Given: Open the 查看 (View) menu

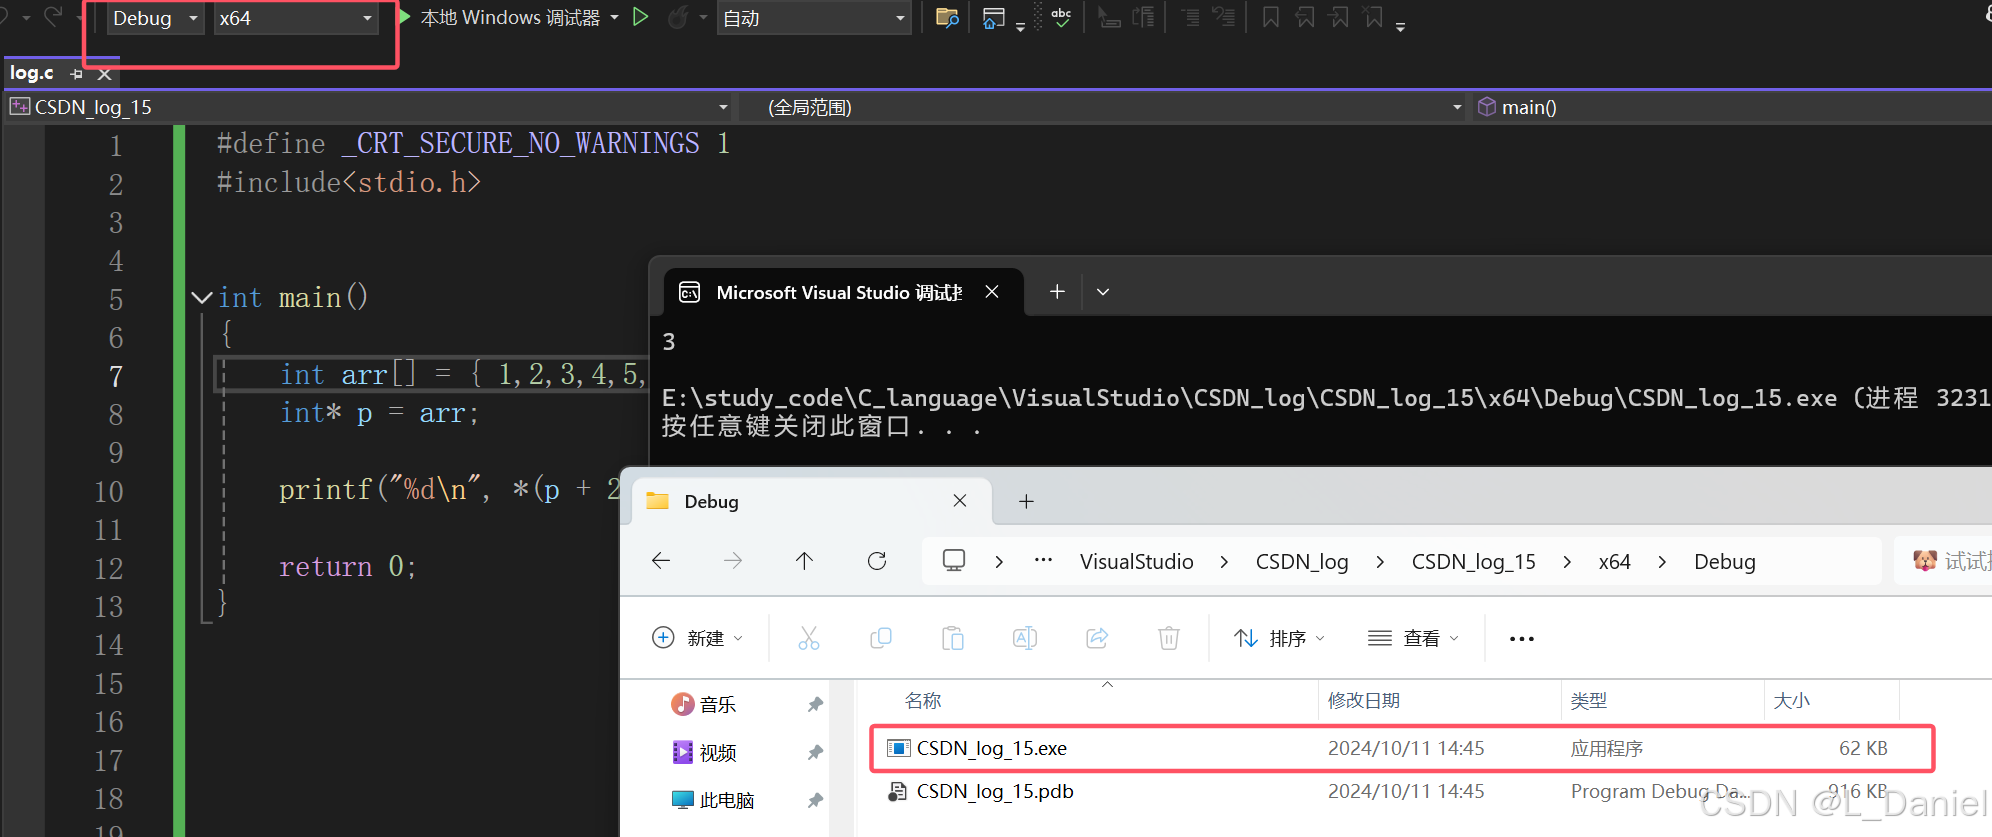Looking at the screenshot, I should point(1413,638).
